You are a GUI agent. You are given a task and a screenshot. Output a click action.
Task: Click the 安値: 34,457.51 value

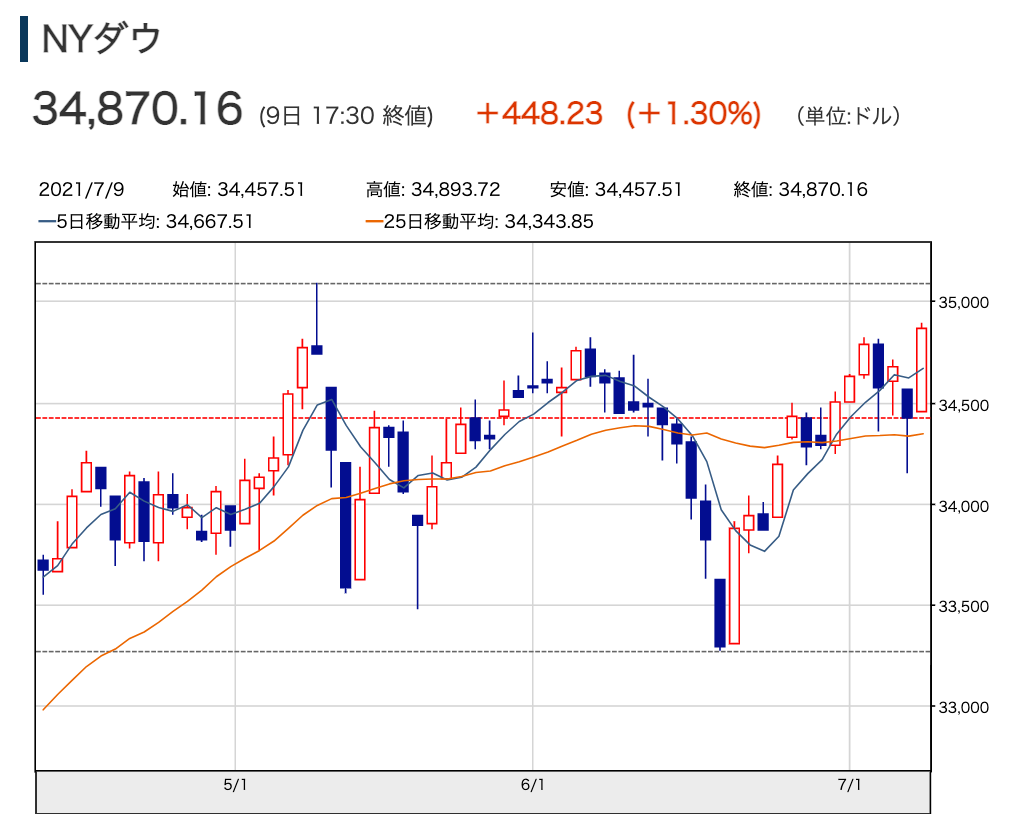[616, 190]
